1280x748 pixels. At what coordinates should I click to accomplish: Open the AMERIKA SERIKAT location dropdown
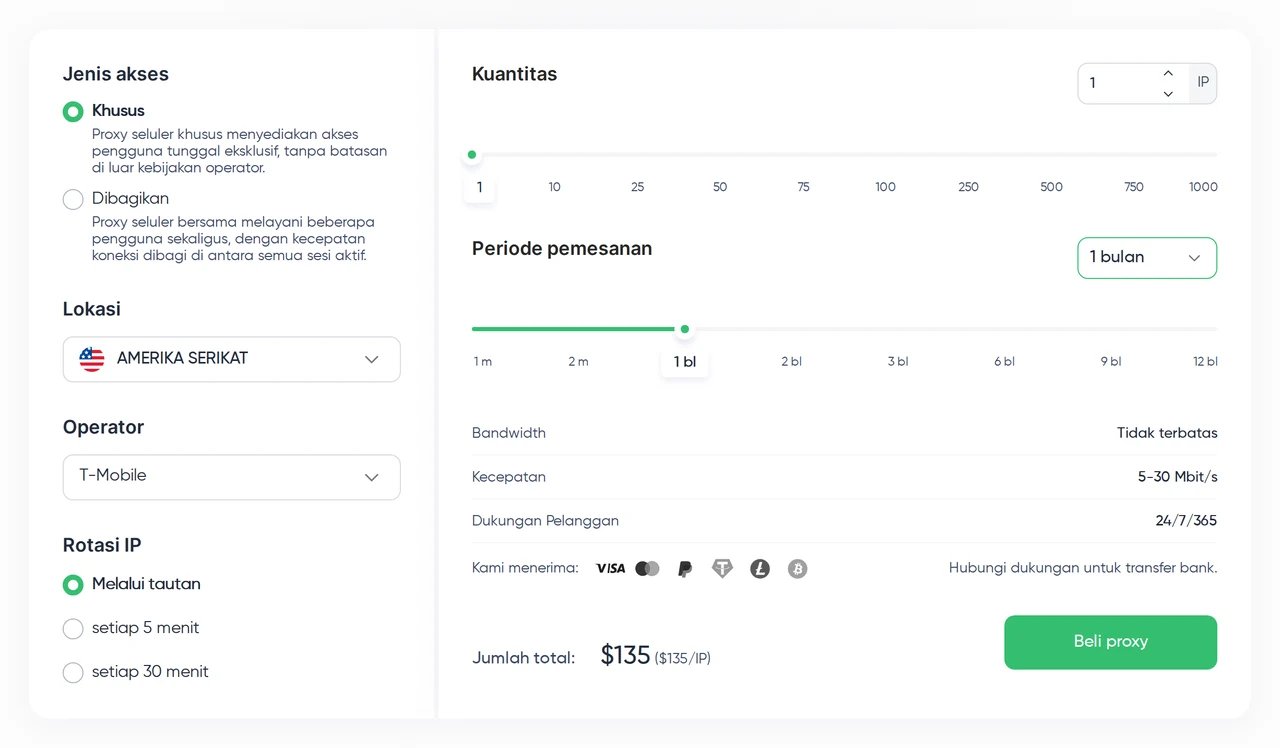(x=232, y=359)
